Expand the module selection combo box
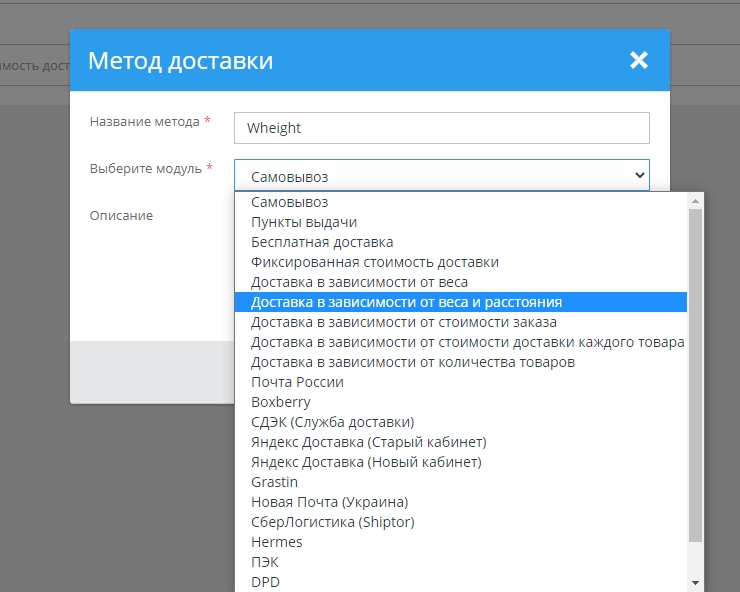The width and height of the screenshot is (740, 592). pos(441,176)
